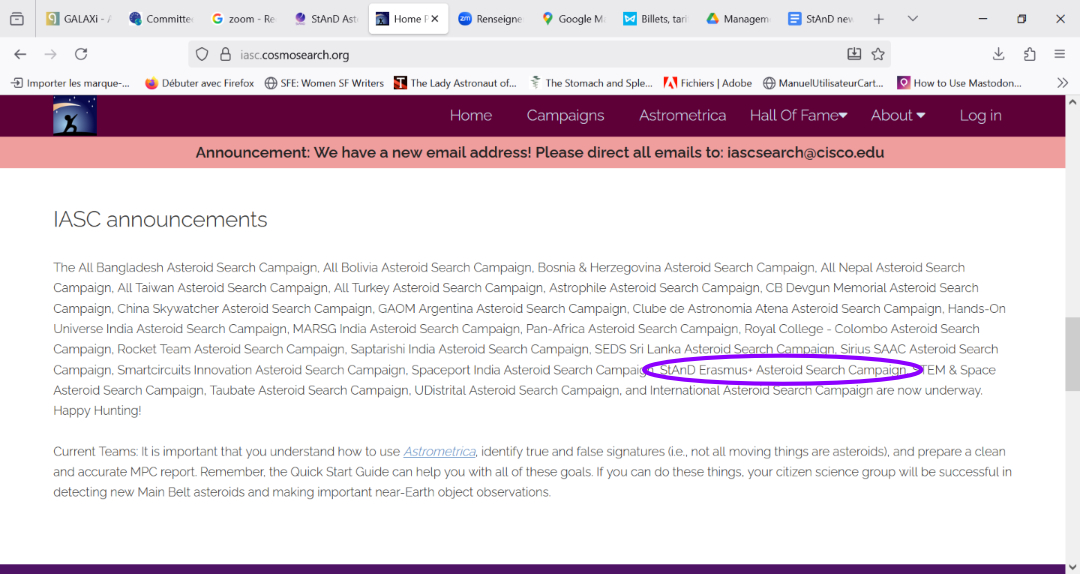The image size is (1080, 574).
Task: Switch to the Google Maps tab
Action: click(x=573, y=19)
